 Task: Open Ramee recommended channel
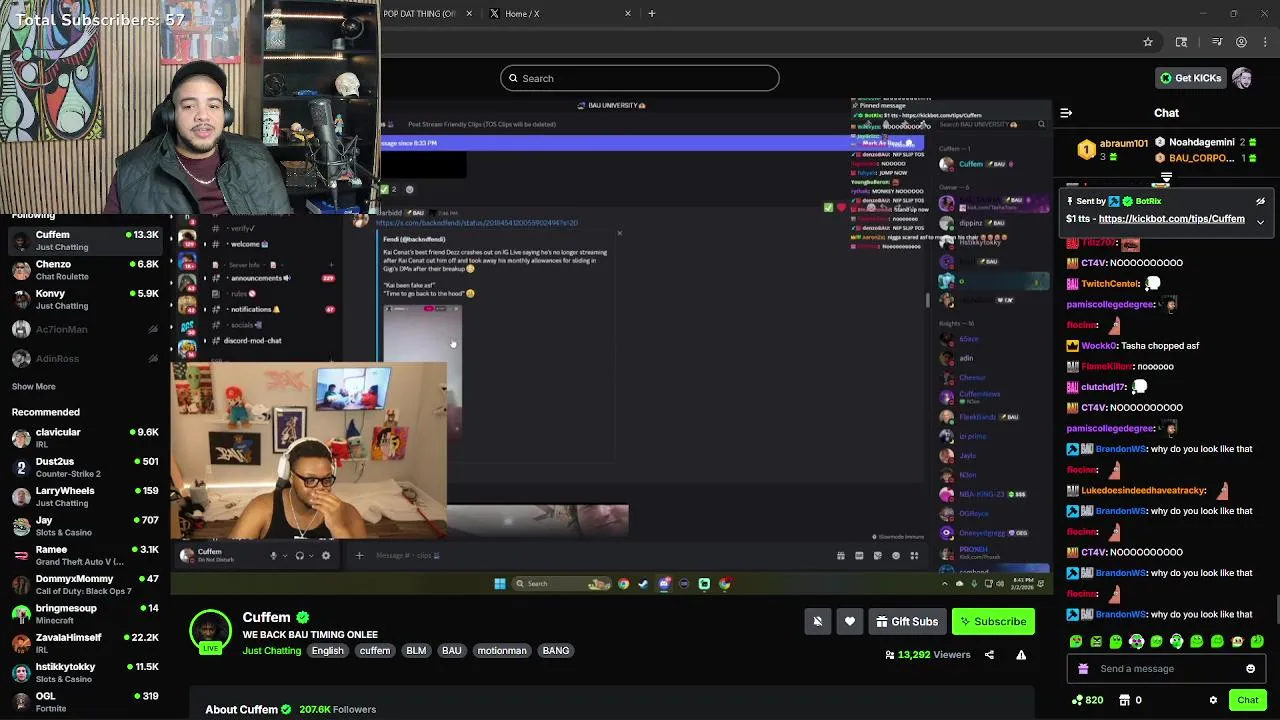click(x=85, y=555)
